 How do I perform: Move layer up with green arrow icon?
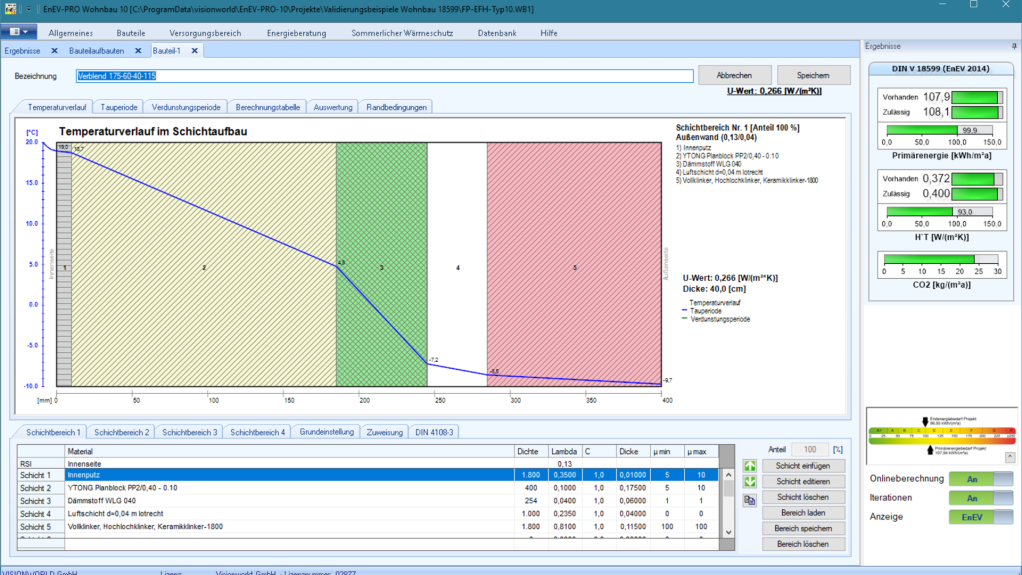[x=750, y=467]
